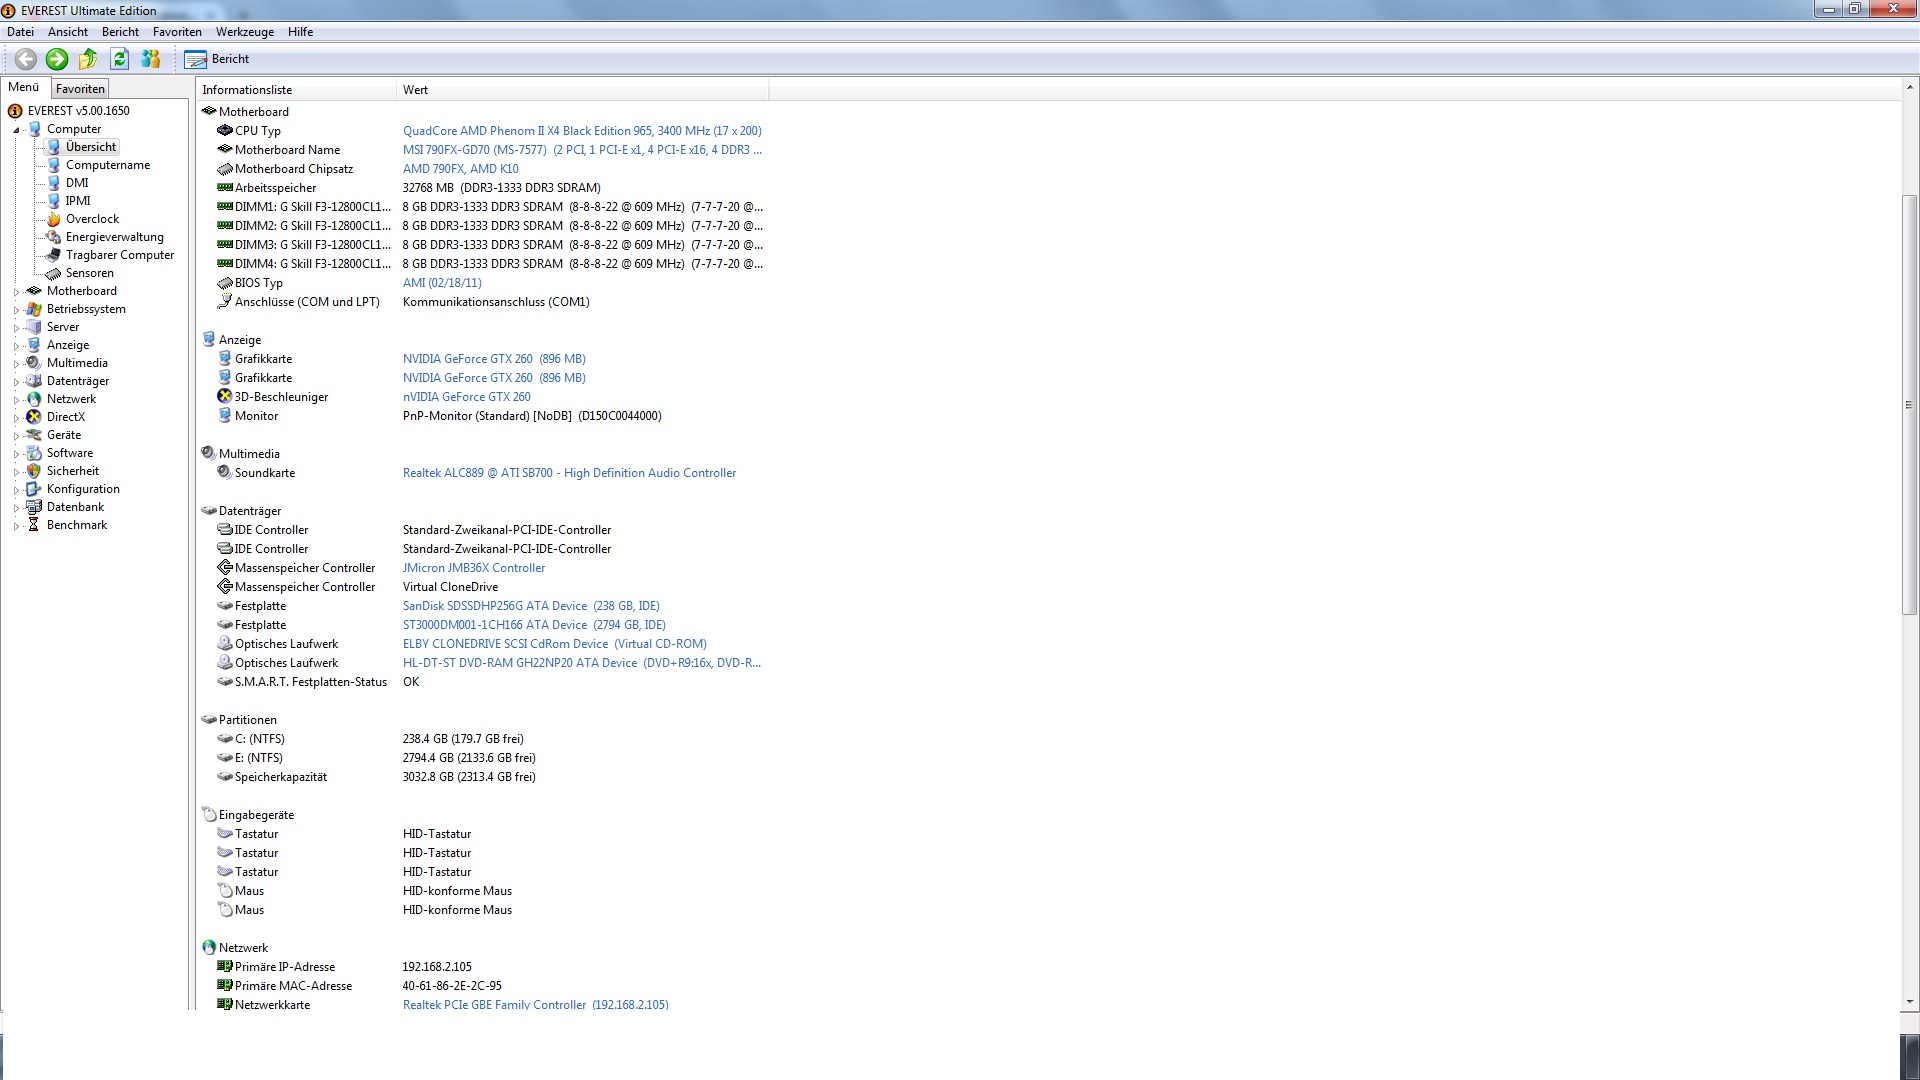Refresh the report with the toolbar icon
Screen dimensions: 1920x1080
[120, 60]
